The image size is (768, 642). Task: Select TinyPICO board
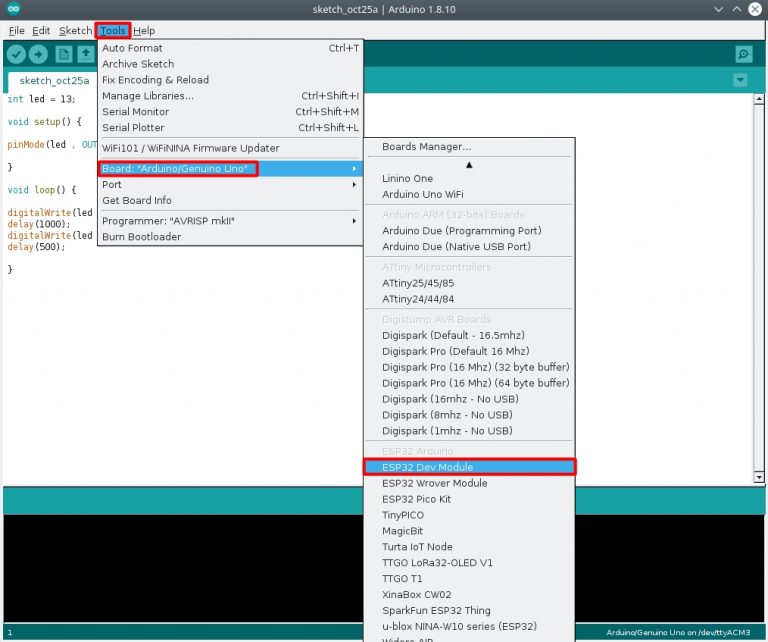tap(469, 515)
